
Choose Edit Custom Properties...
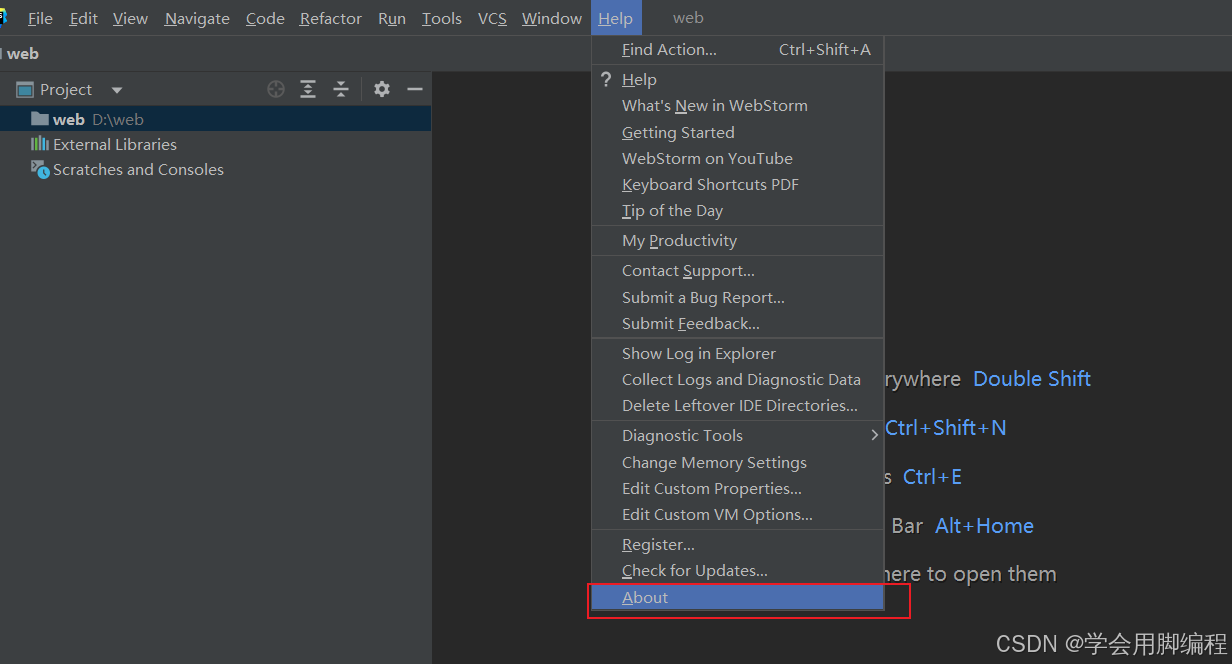click(737, 488)
